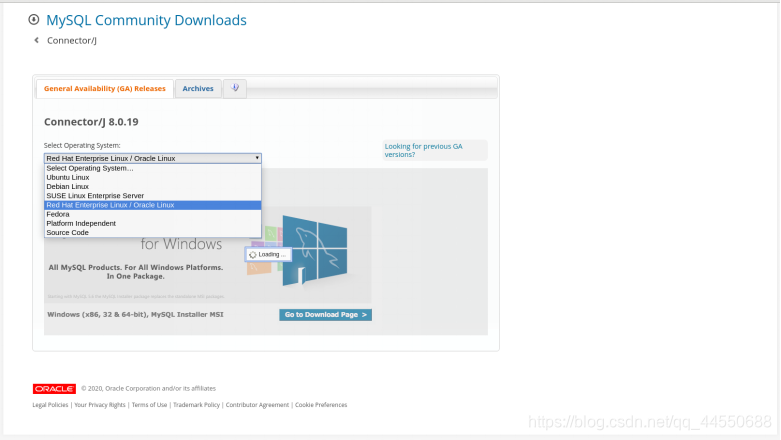Open the info icon tab beside Archives
This screenshot has height=440, width=781.
pos(235,88)
